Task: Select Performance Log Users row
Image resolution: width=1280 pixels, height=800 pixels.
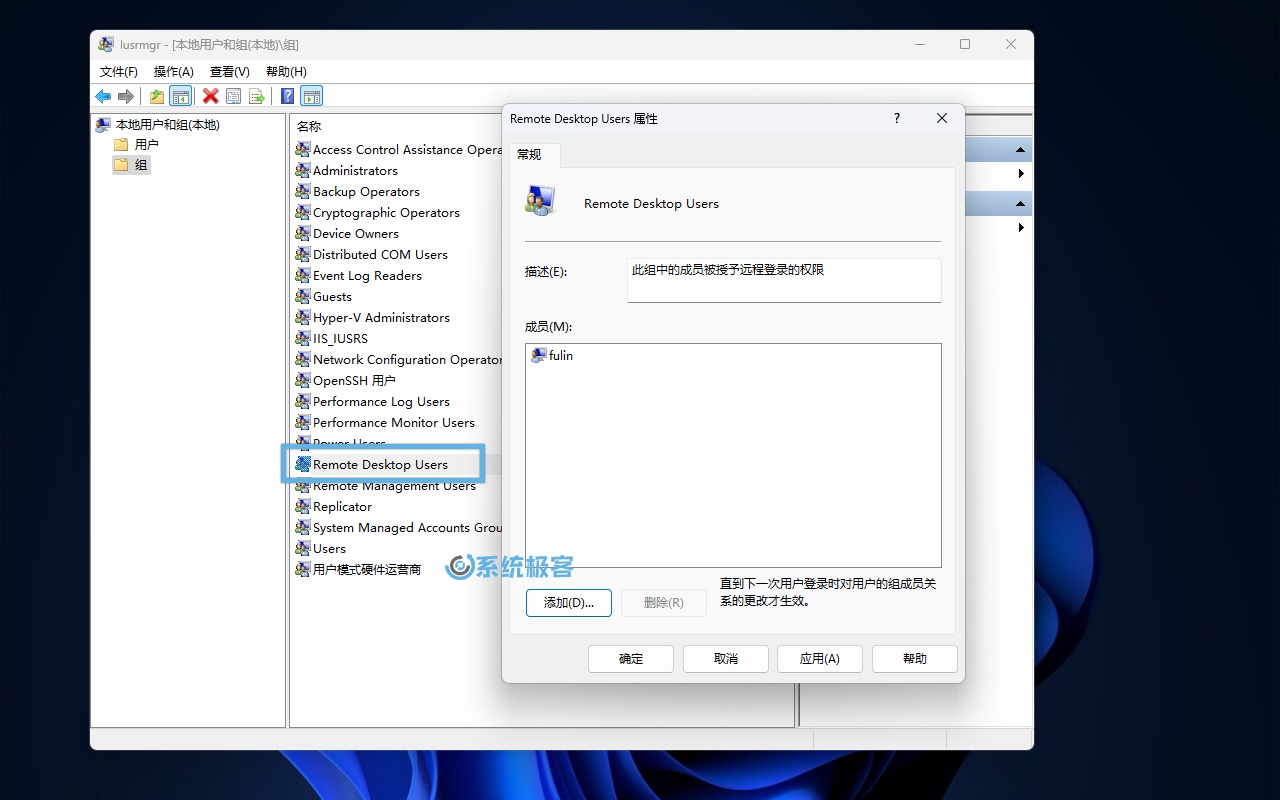Action: pos(373,401)
